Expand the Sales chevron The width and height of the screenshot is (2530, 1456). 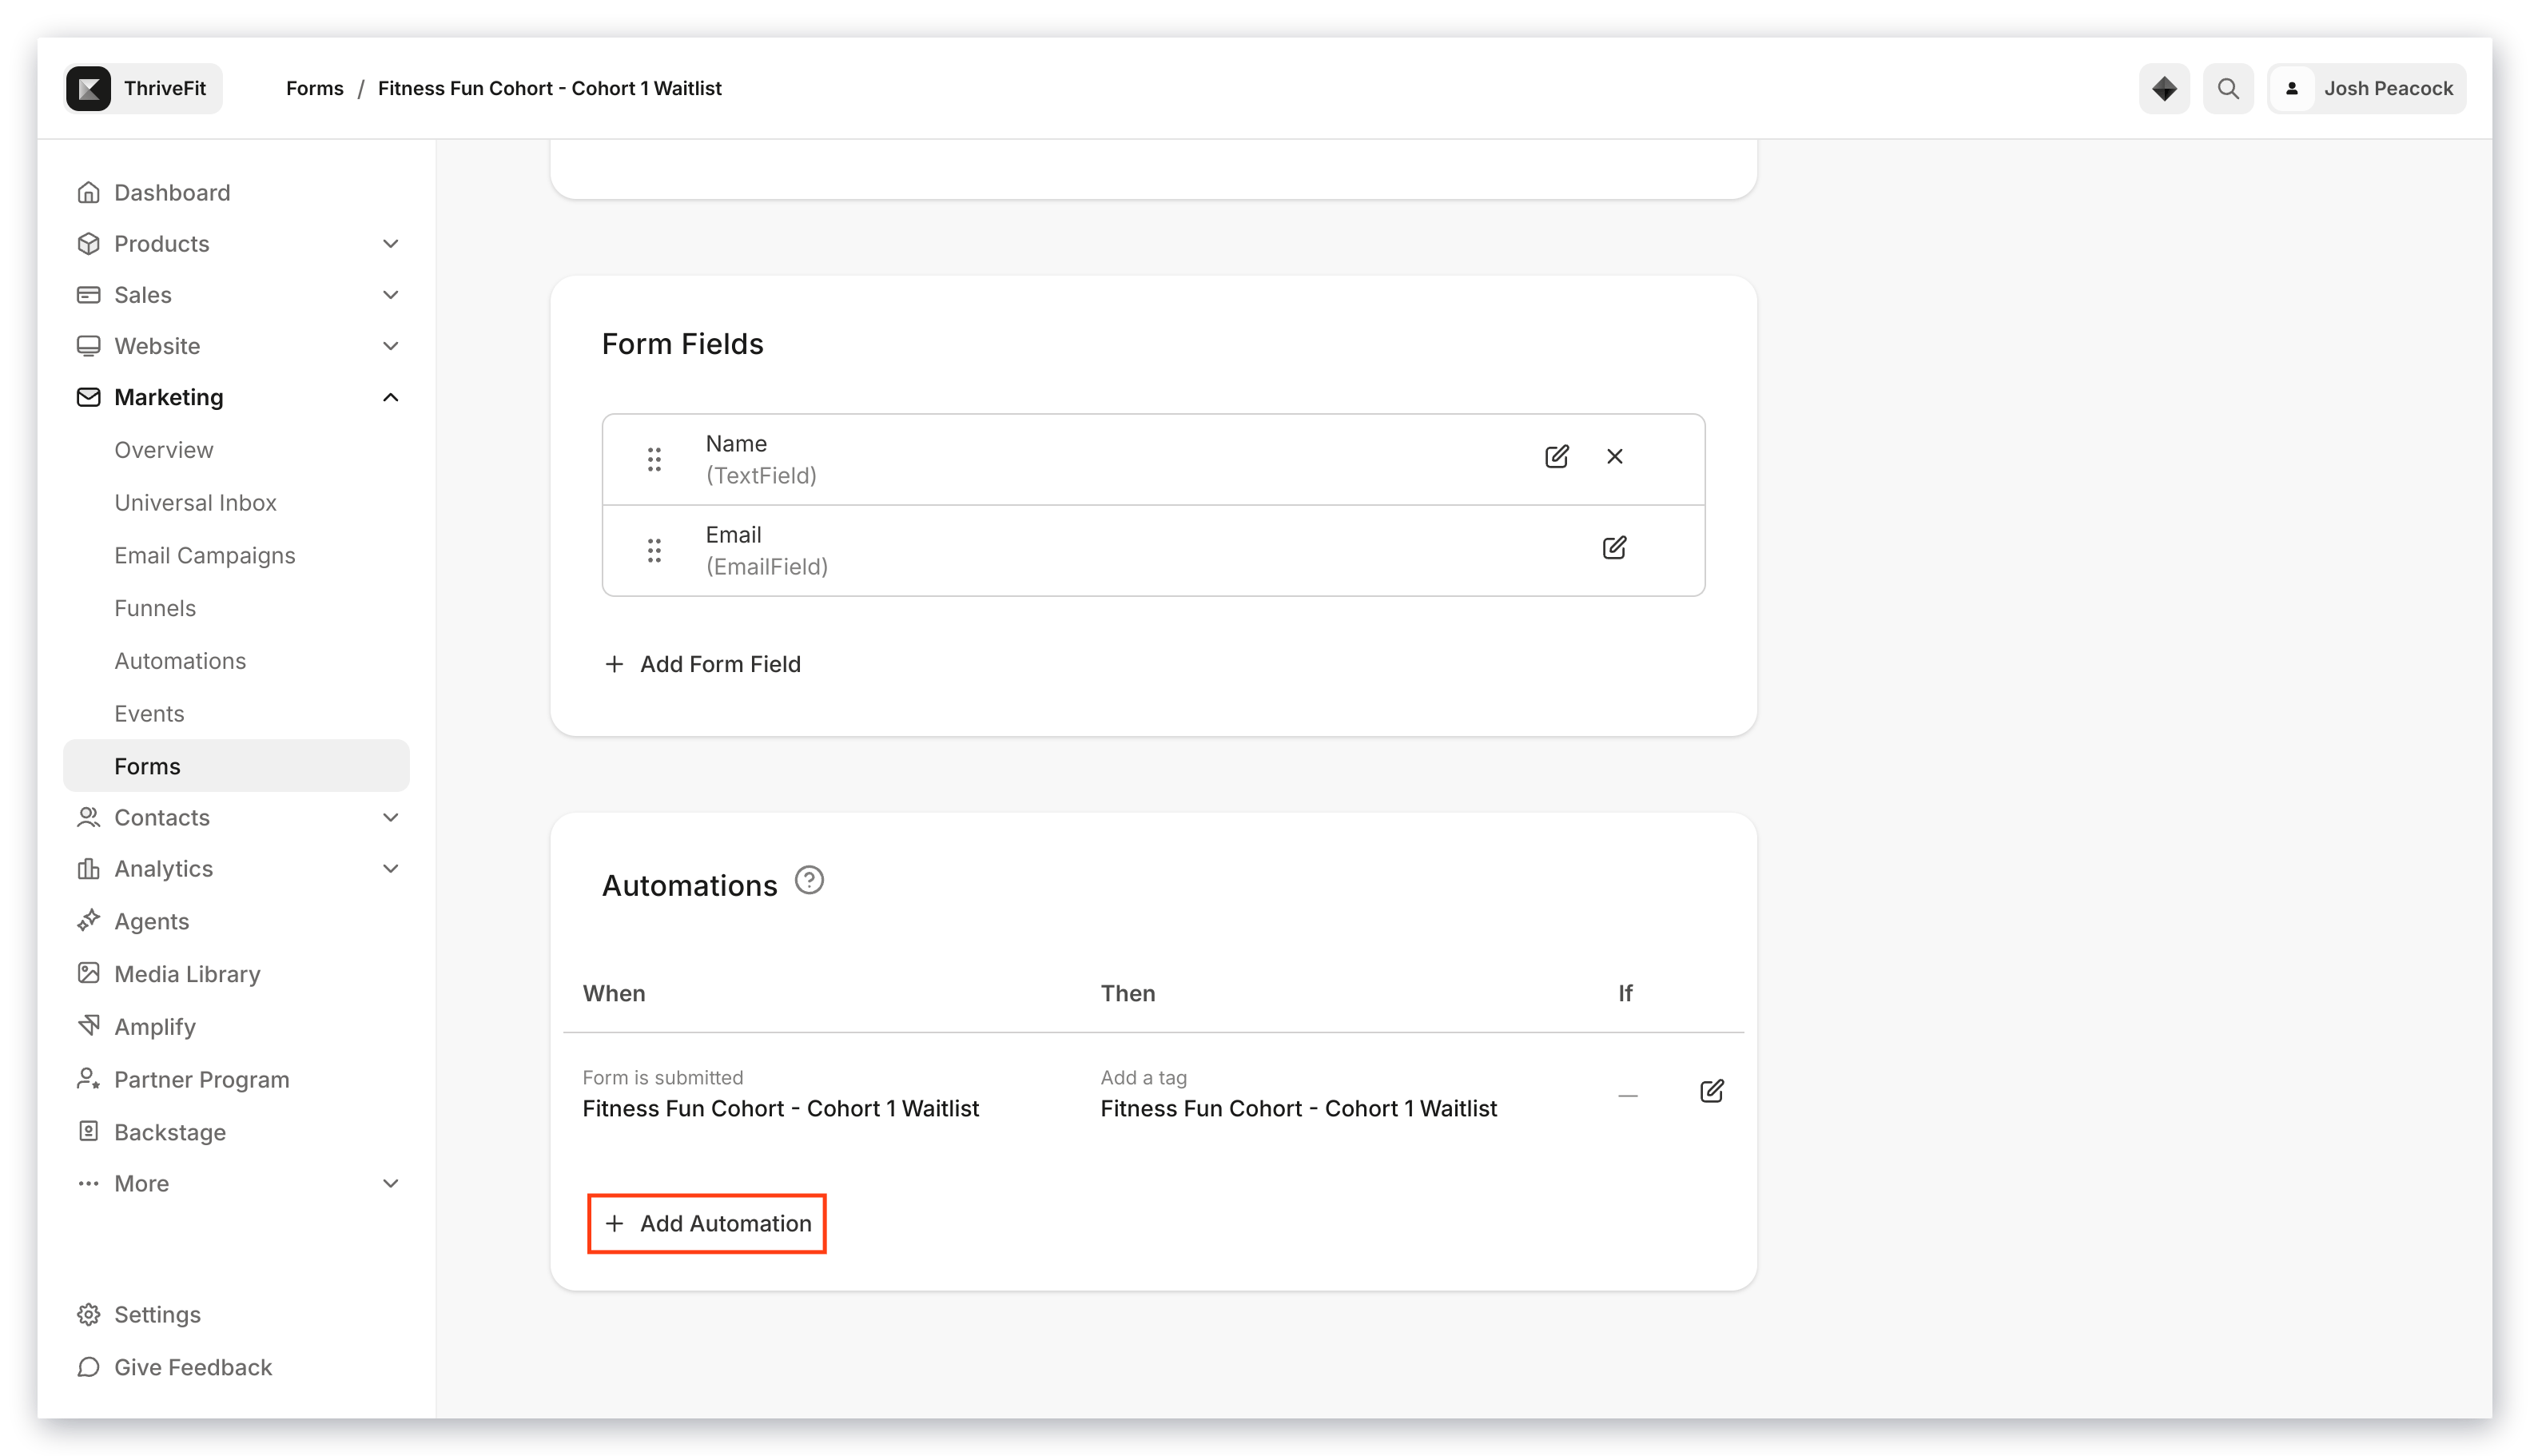(x=390, y=294)
